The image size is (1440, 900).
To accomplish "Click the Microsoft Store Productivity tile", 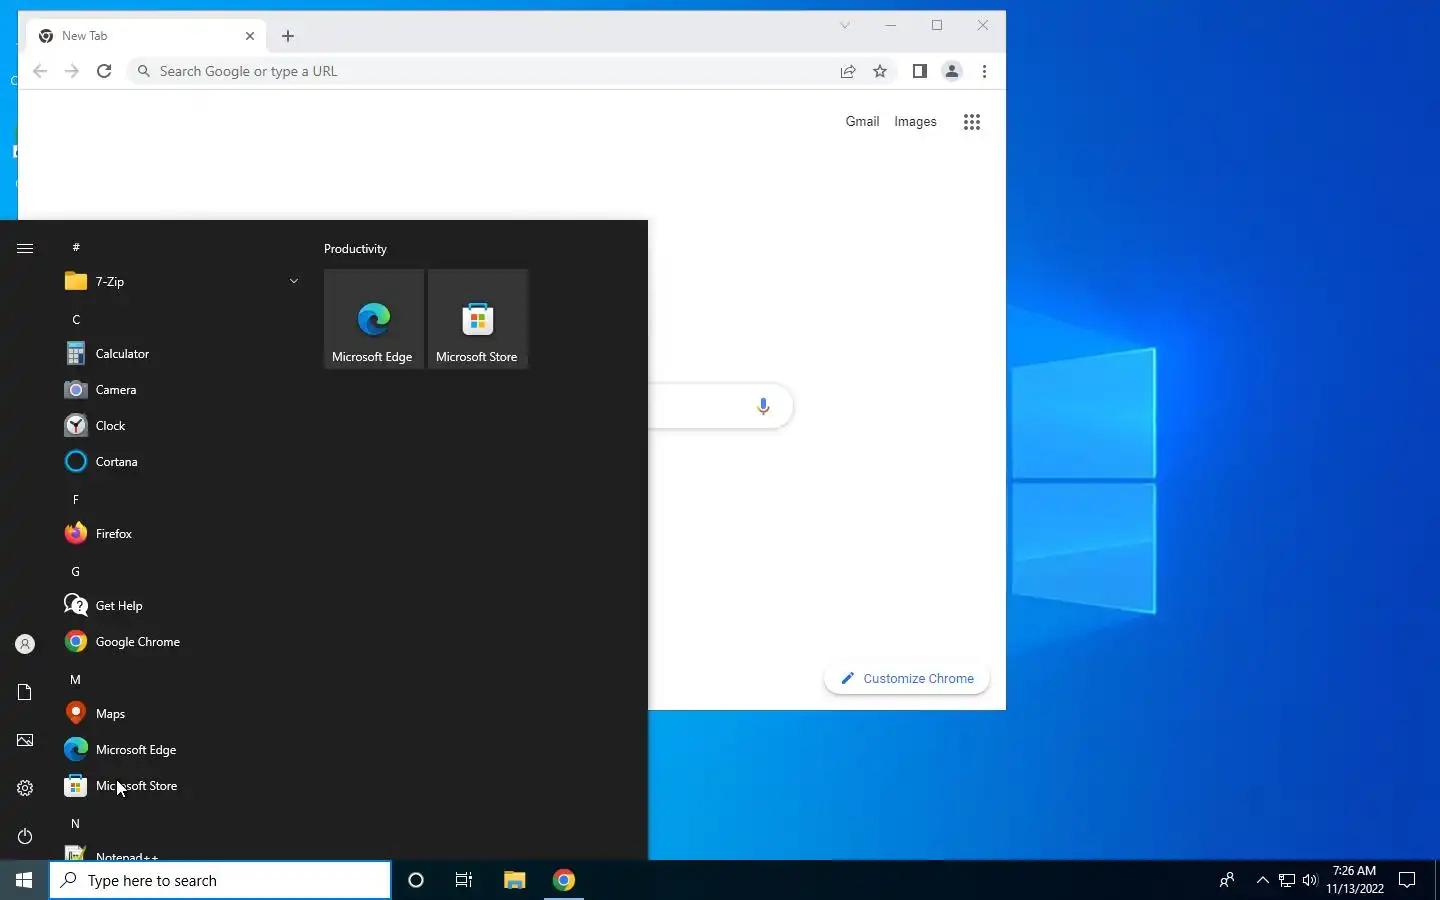I will [x=478, y=319].
